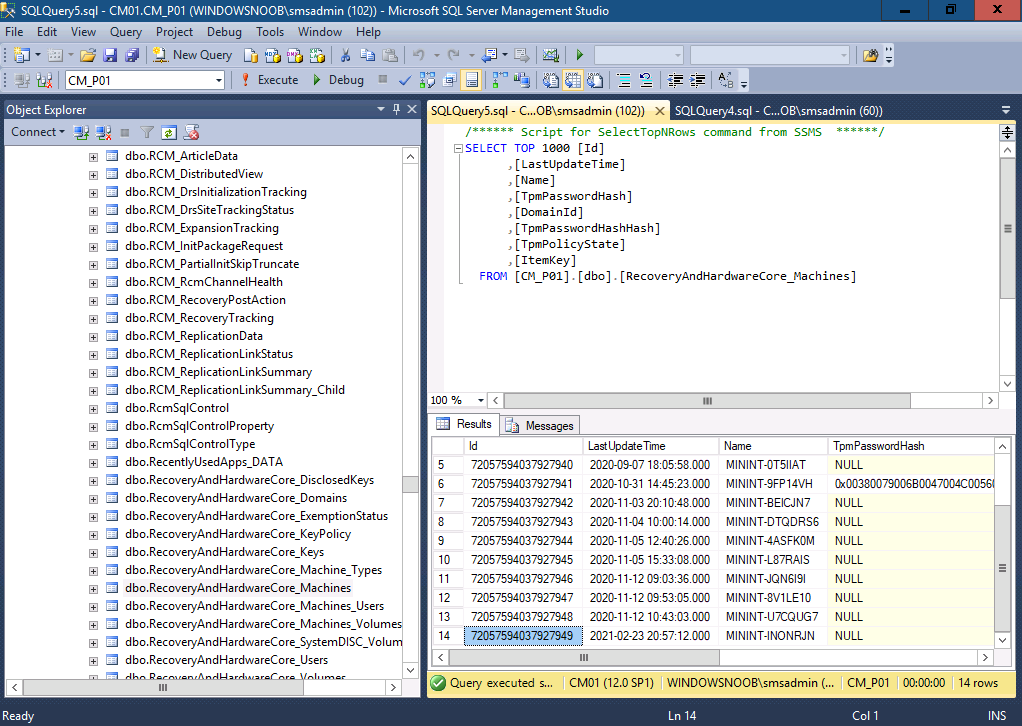The height and width of the screenshot is (726, 1022).
Task: Sort by the LastUpdateTime column header
Action: 650,446
